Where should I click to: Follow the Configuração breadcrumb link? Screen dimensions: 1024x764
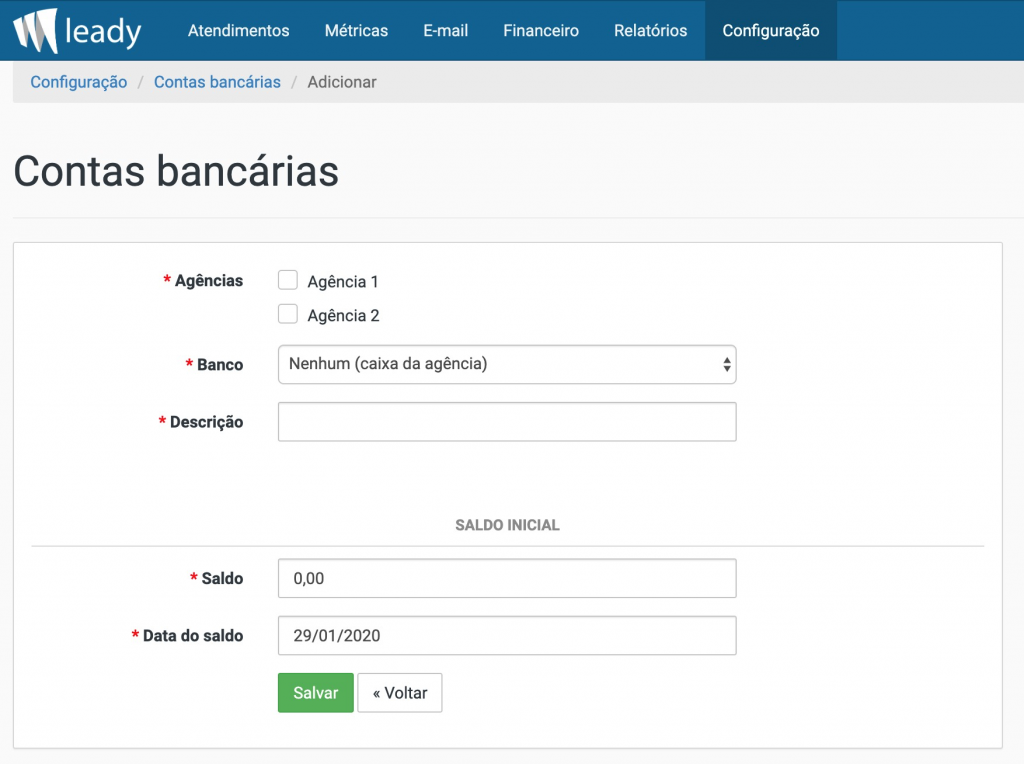tap(78, 82)
